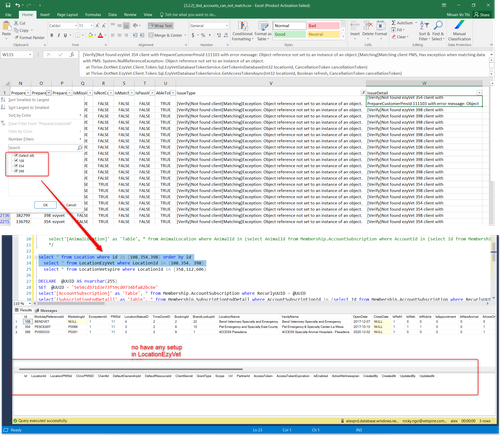
Task: Uncheck the 108 filter checkbox
Action: coord(16,160)
